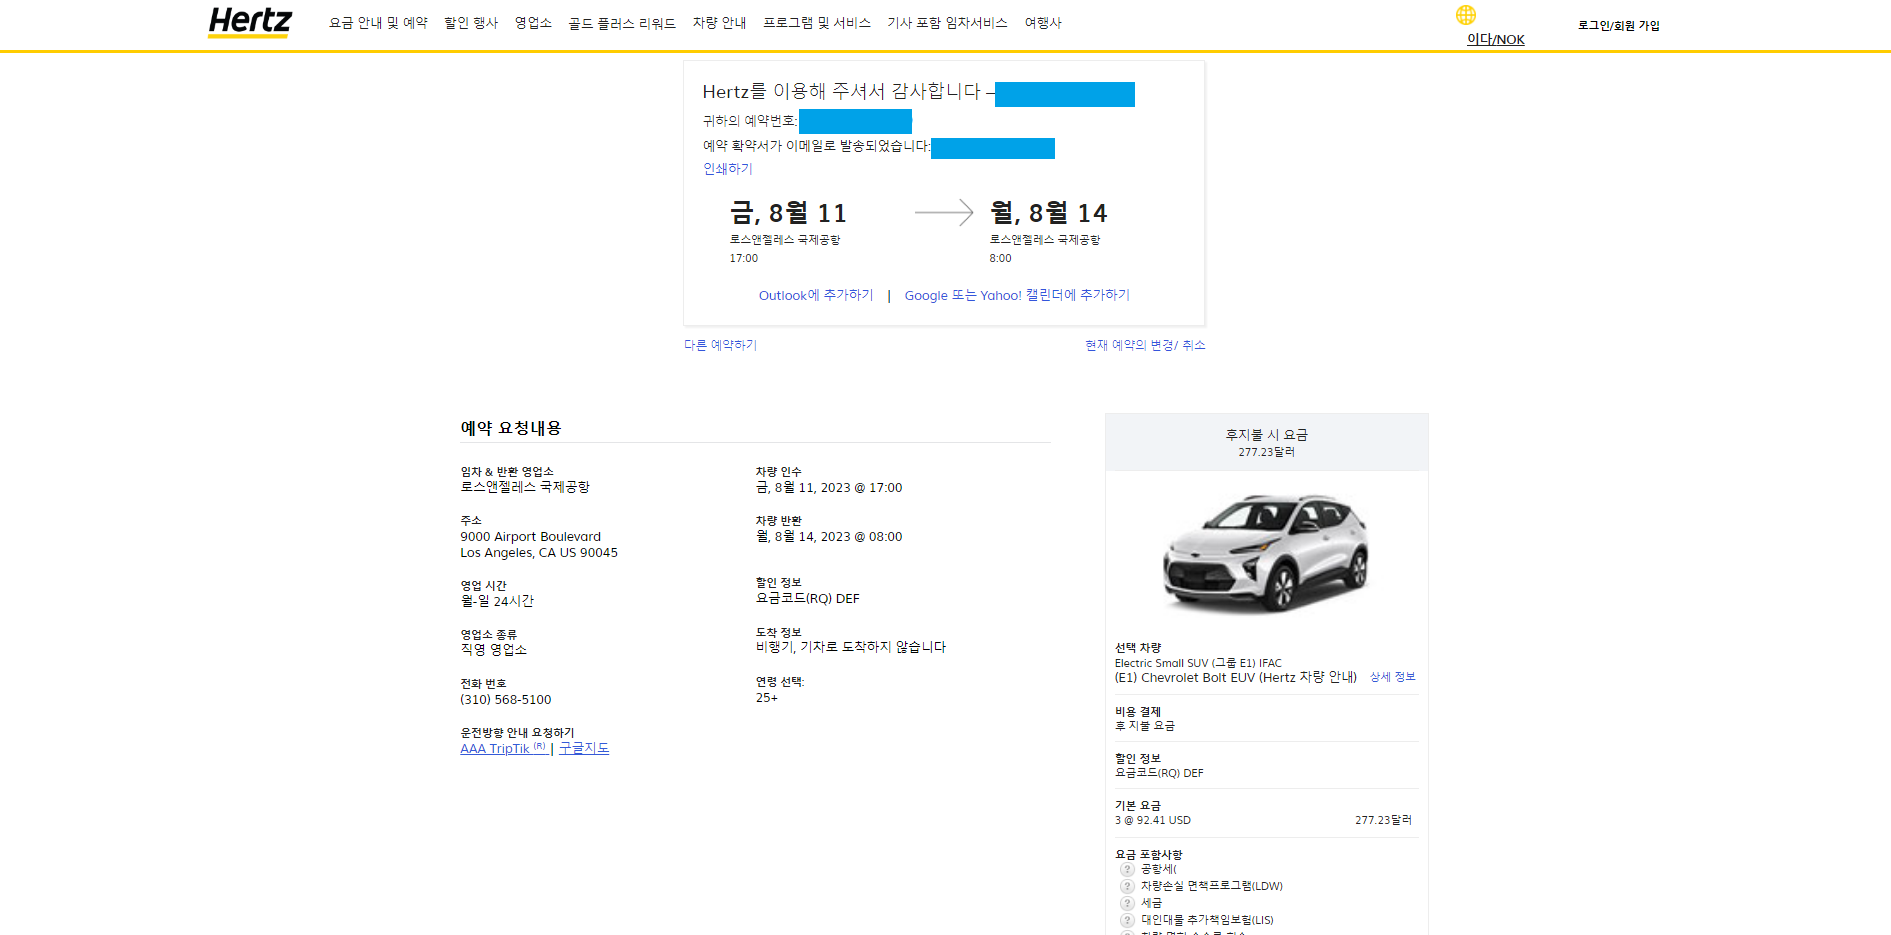Click the last help icon in 요금 포함사항
Screen dimensions: 1891x935
1127,931
